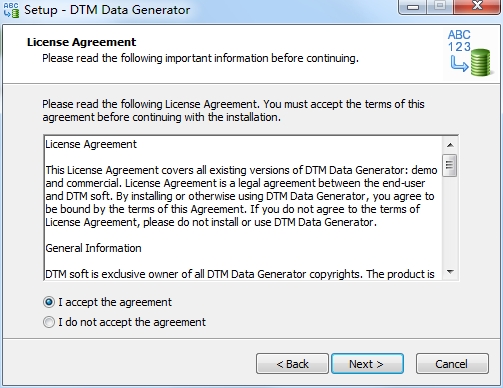503x388 pixels.
Task: Click the DTM Data Generator title bar icon
Action: tap(11, 10)
